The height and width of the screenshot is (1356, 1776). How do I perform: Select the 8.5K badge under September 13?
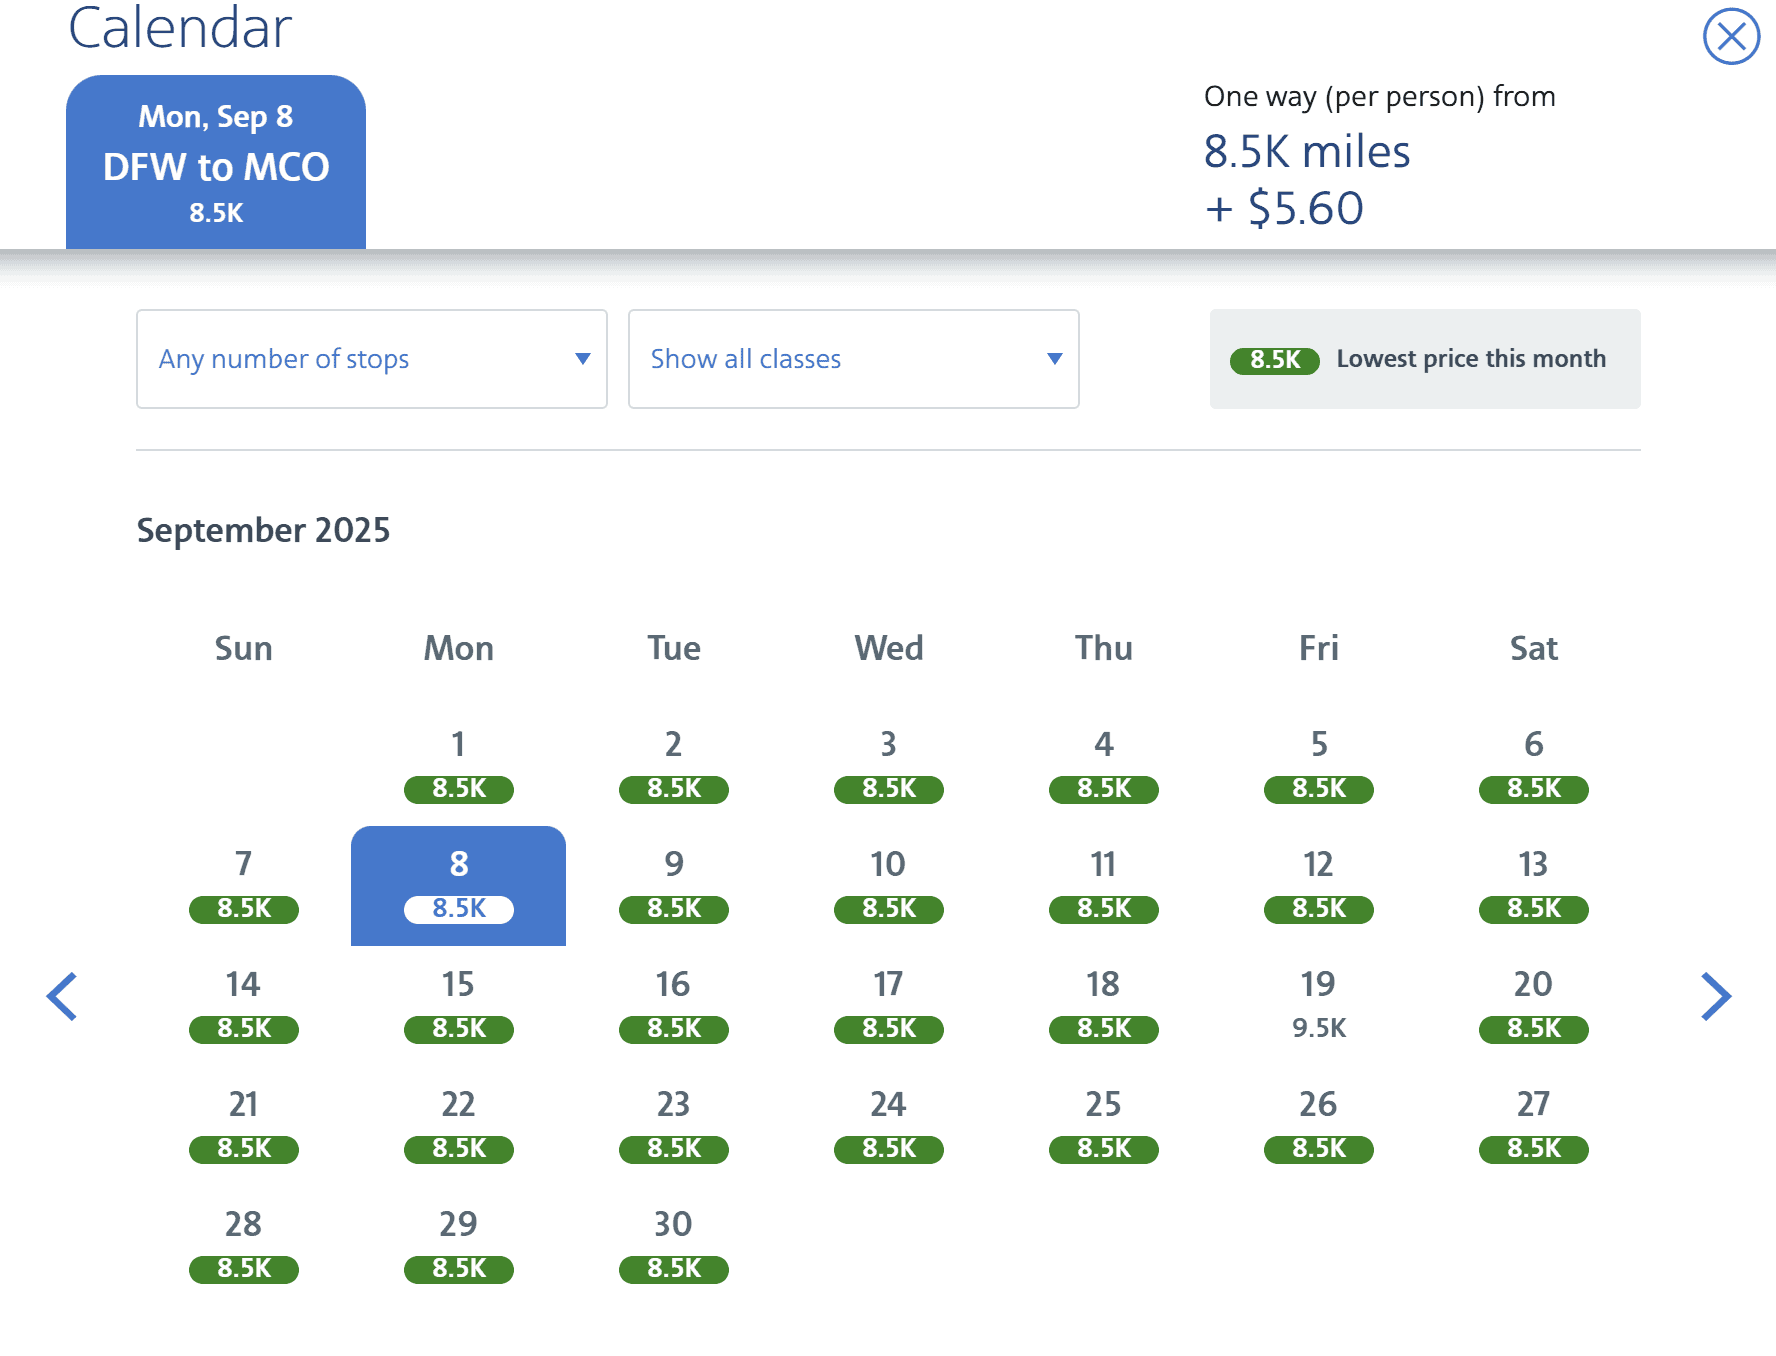tap(1533, 909)
